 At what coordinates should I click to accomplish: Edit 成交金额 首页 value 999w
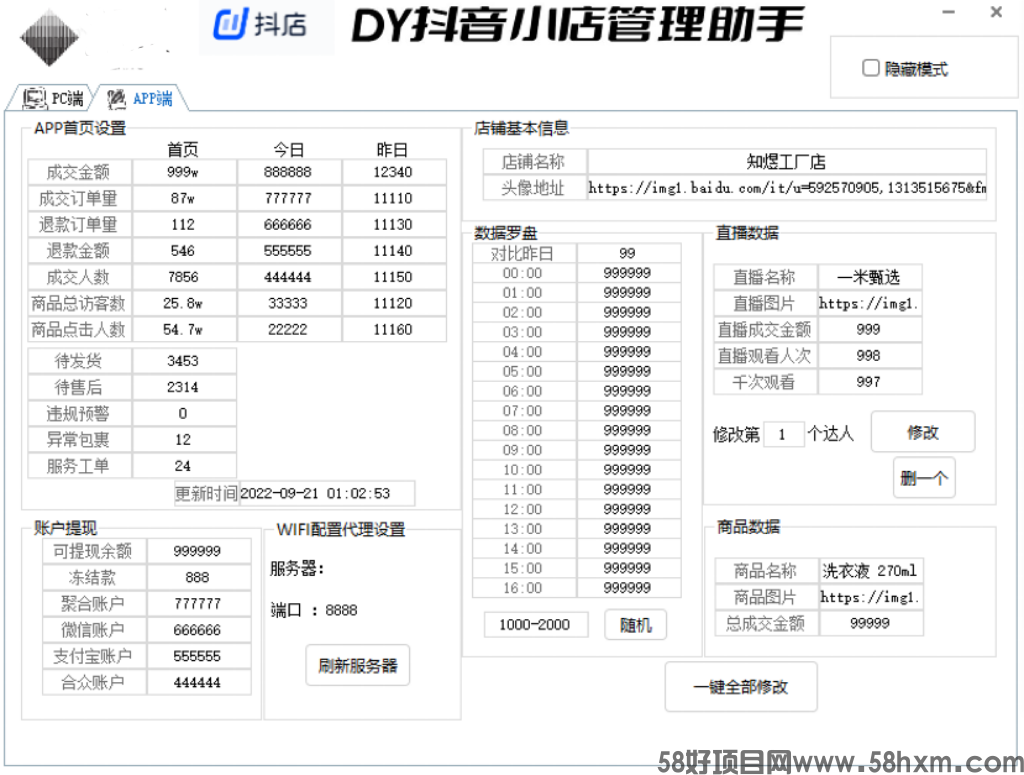[184, 172]
